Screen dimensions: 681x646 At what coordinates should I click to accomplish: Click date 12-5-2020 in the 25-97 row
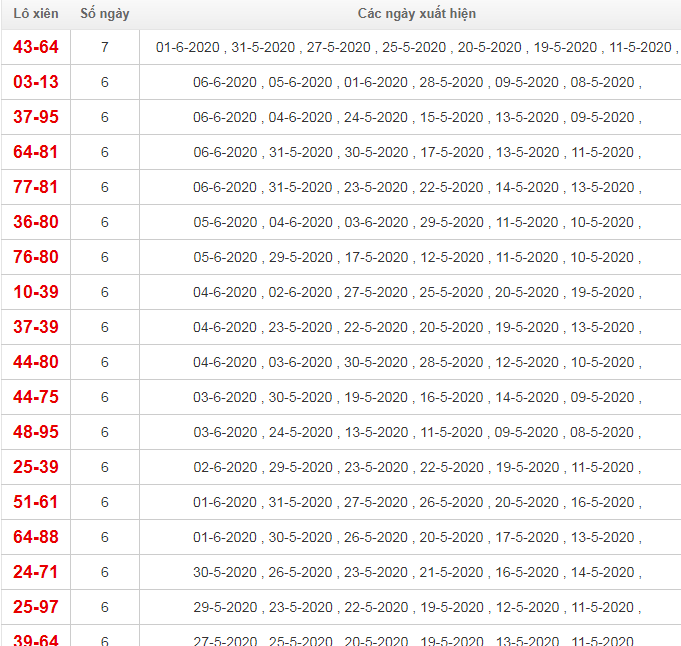click(527, 607)
